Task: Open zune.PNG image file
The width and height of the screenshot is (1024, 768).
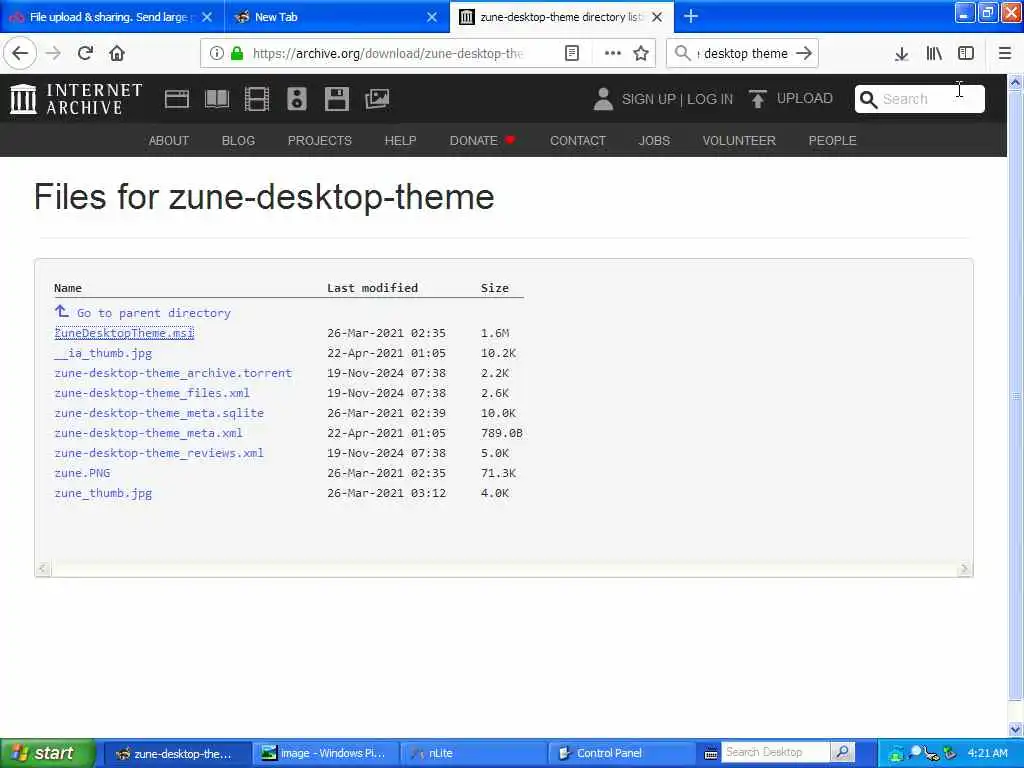Action: (82, 473)
